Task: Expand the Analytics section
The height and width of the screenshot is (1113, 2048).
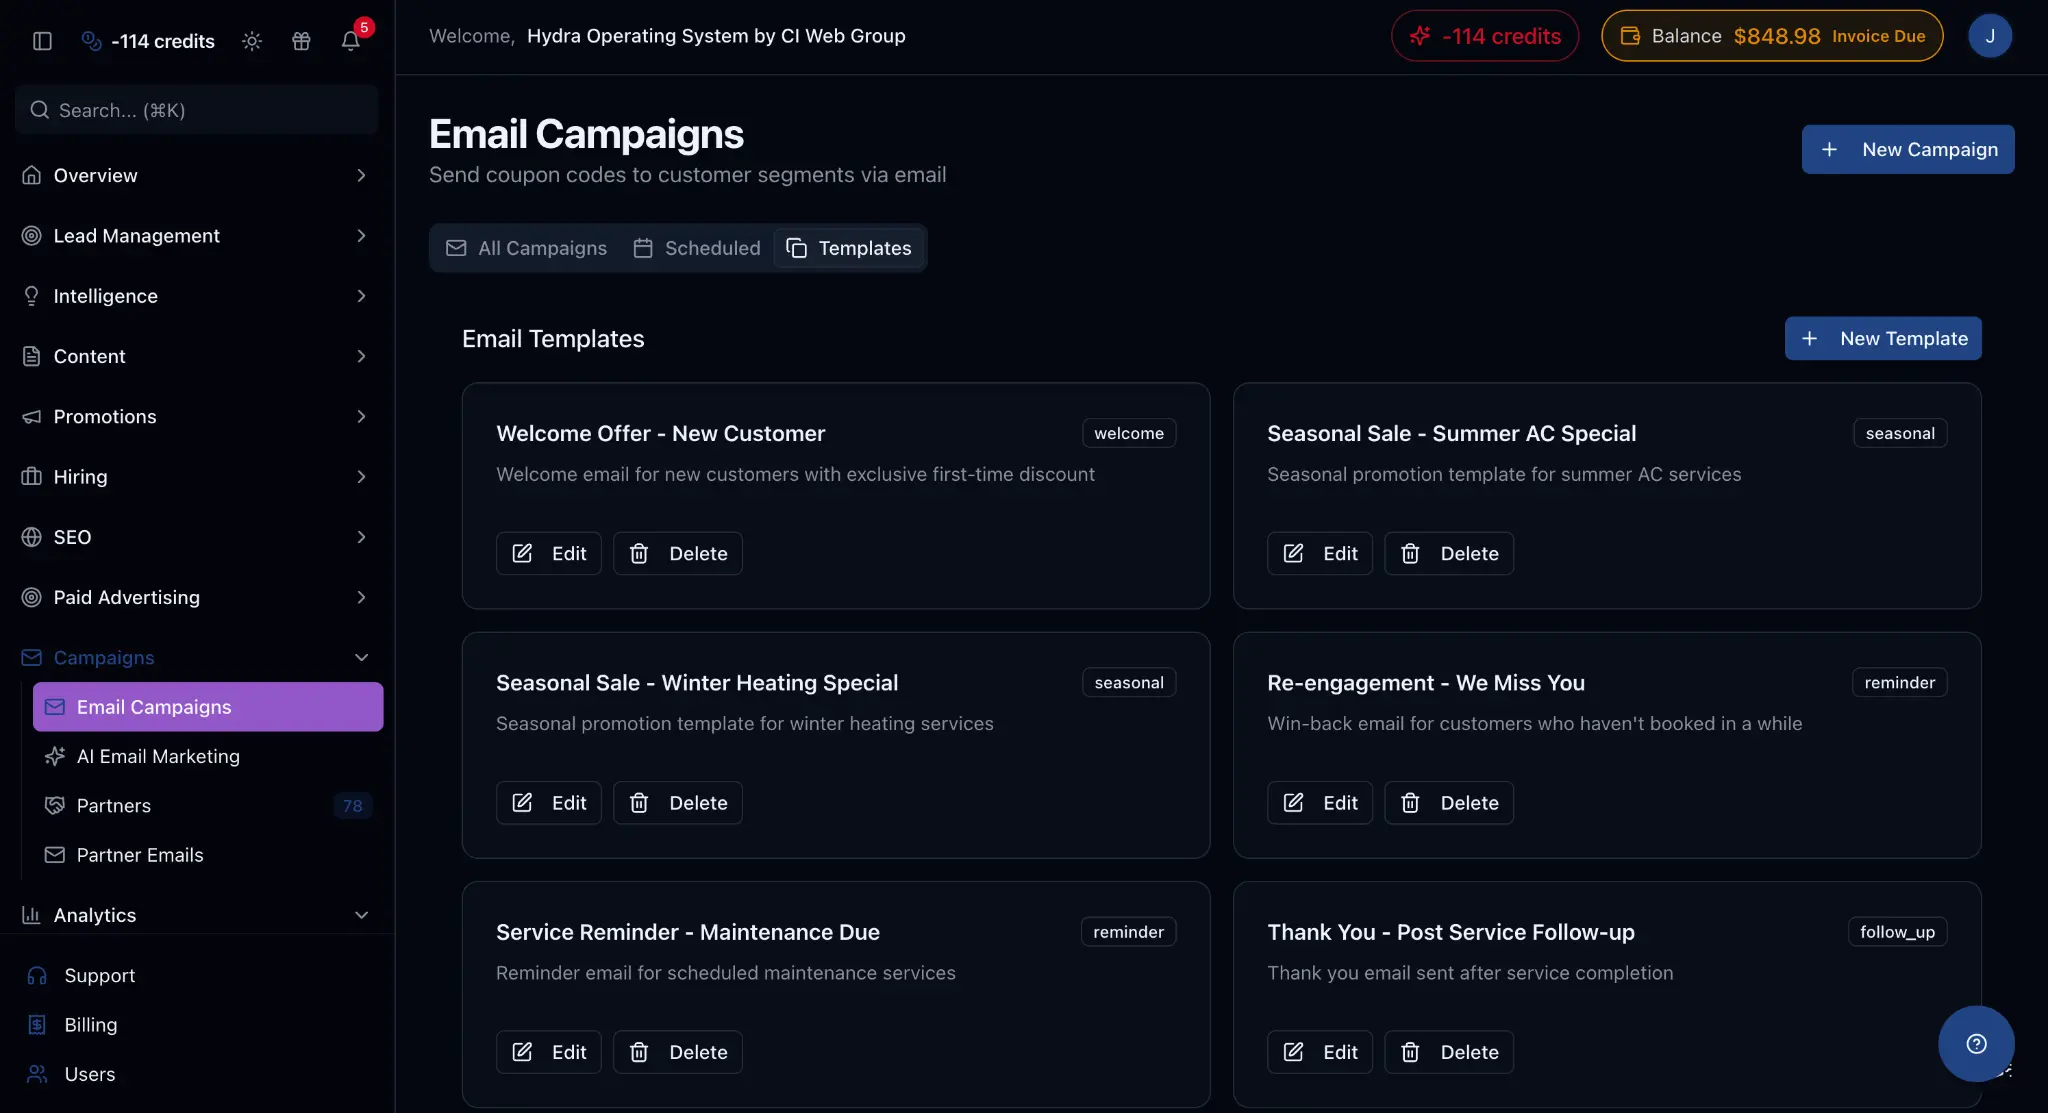Action: click(361, 915)
